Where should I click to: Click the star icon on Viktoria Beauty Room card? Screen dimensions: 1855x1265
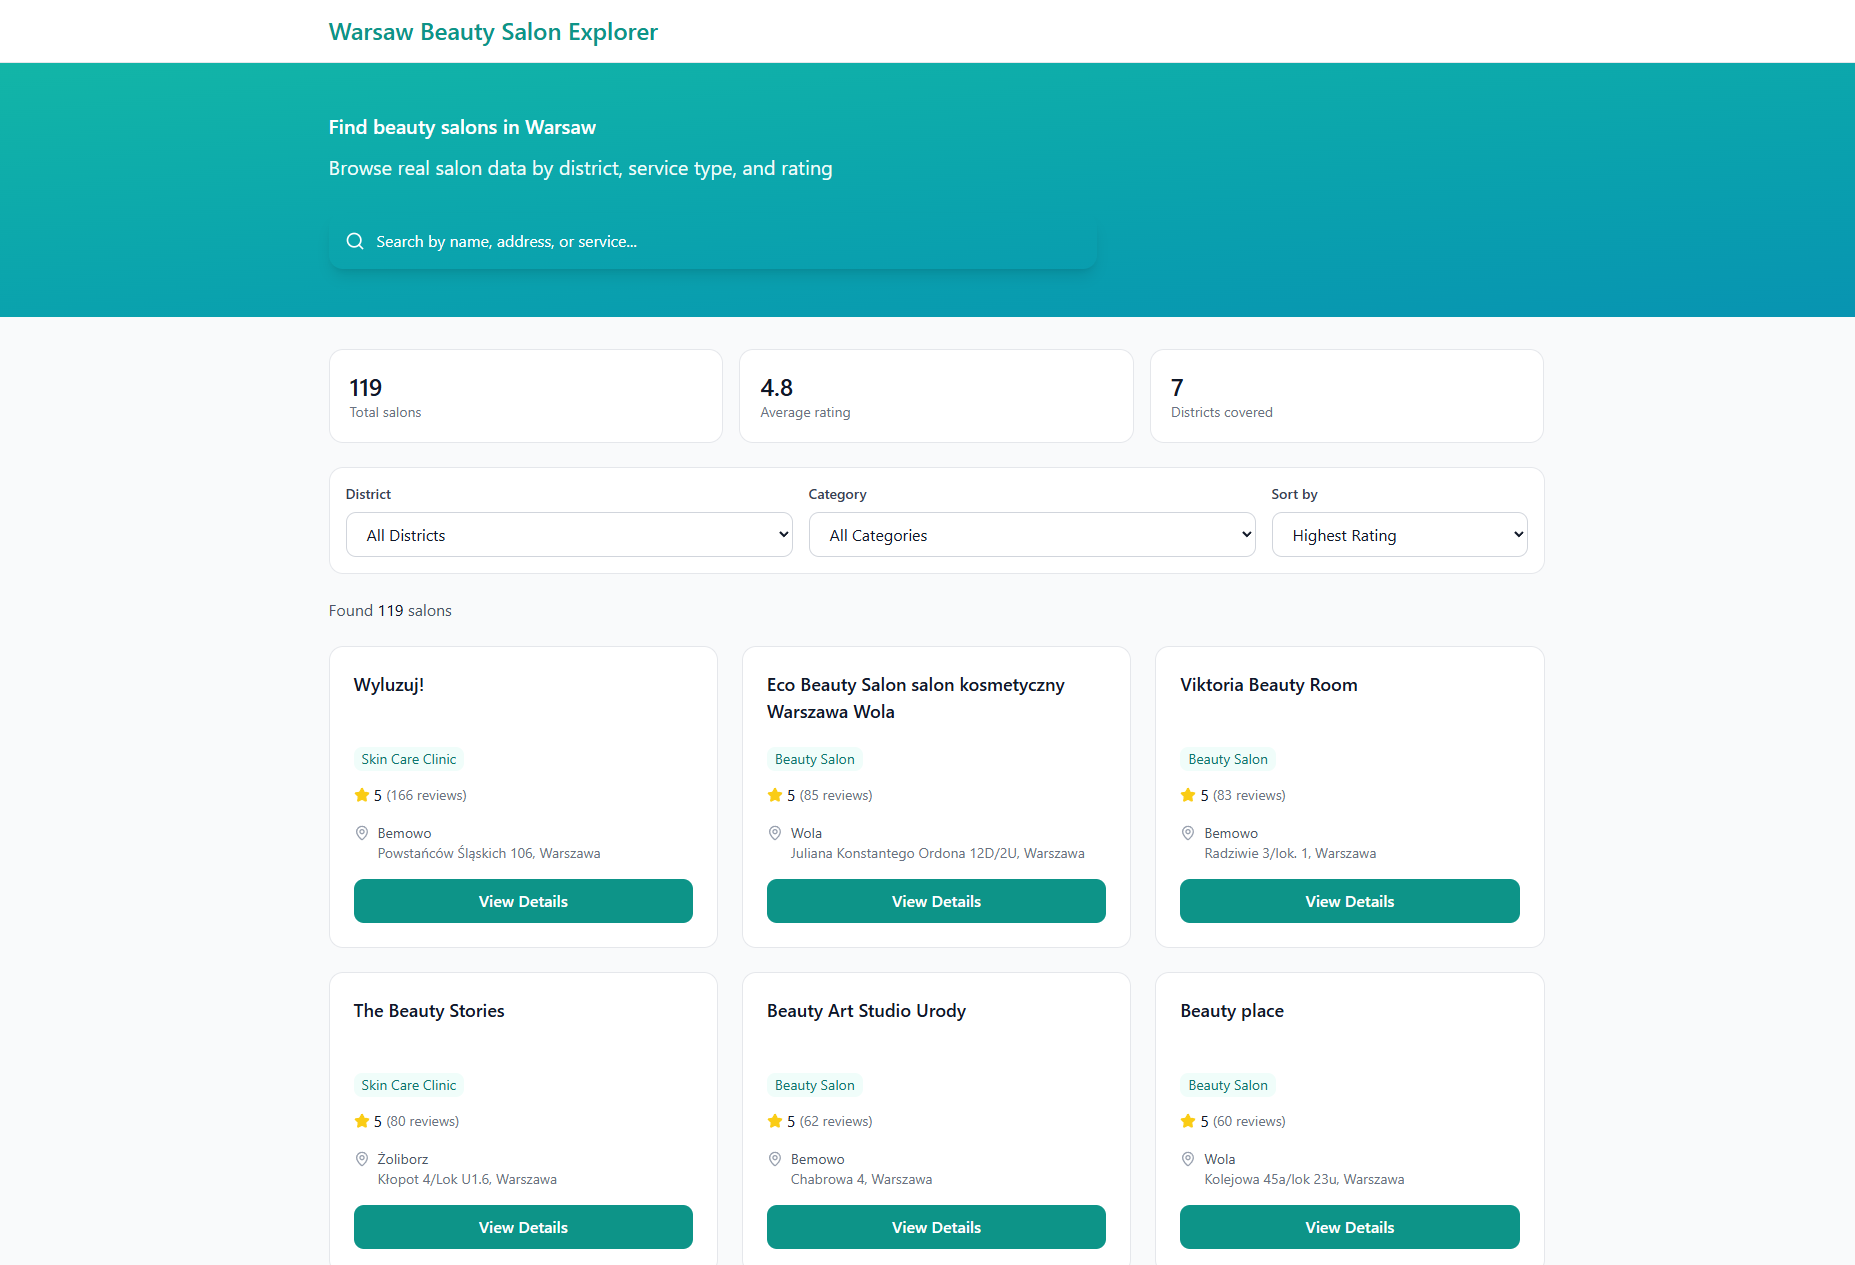tap(1188, 795)
